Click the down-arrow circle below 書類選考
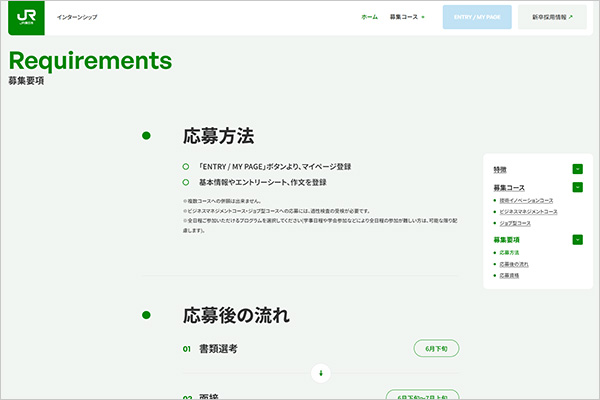This screenshot has width=600, height=400. (x=321, y=373)
